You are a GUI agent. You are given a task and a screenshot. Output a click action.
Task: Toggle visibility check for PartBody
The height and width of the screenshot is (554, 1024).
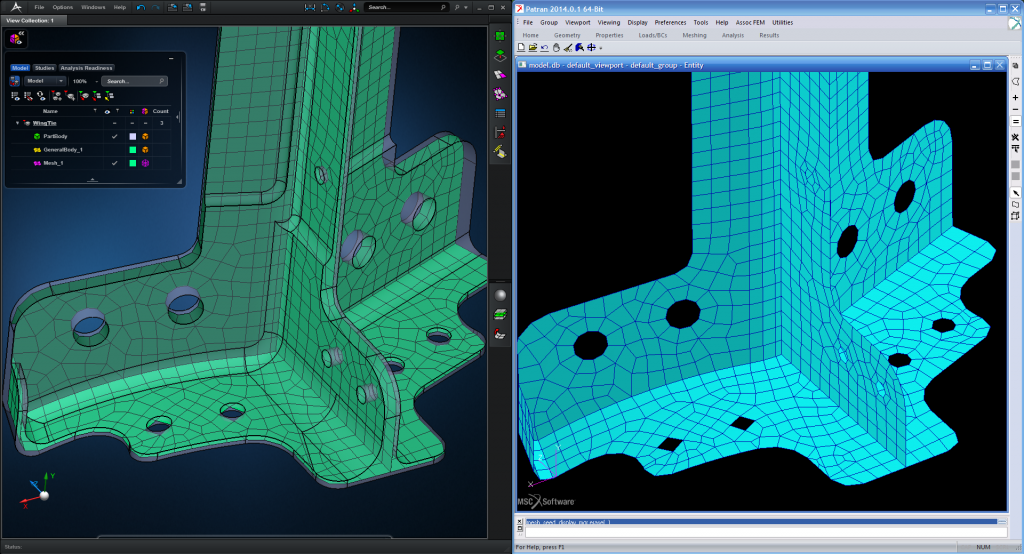coord(114,137)
